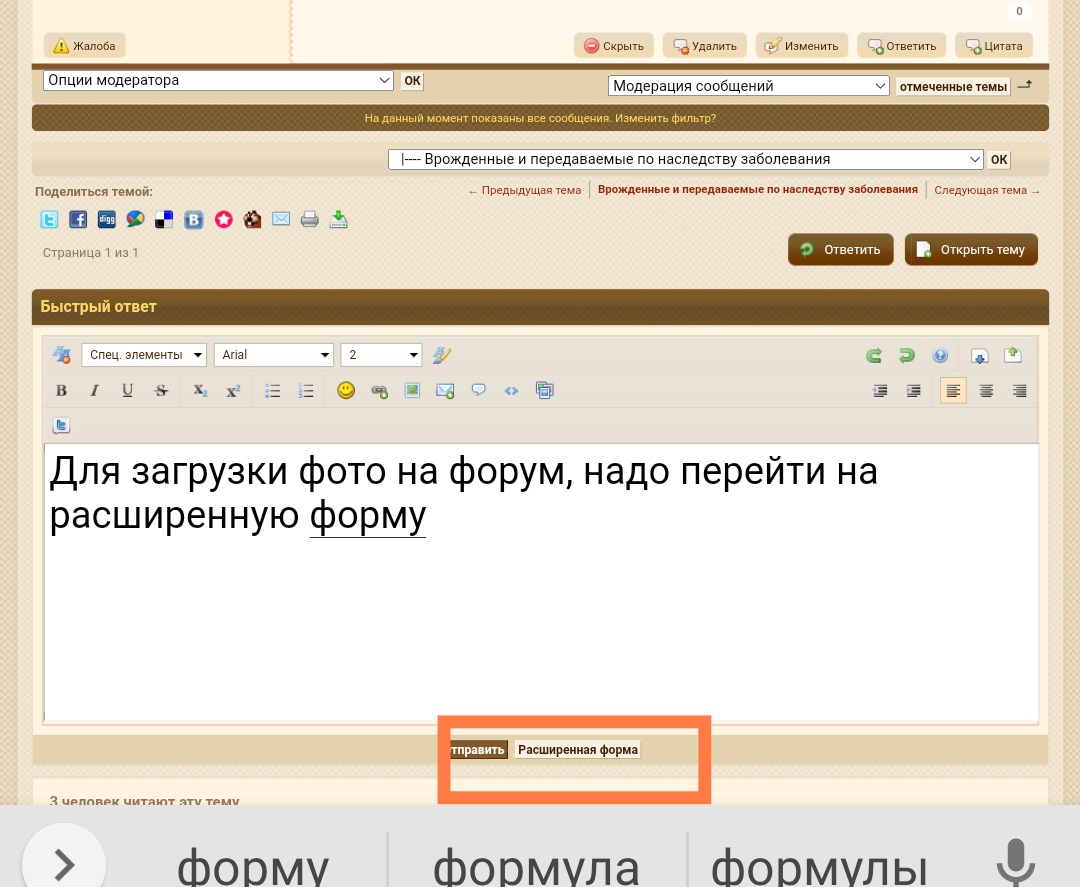Enable center text alignment
This screenshot has height=887, width=1080.
point(986,391)
